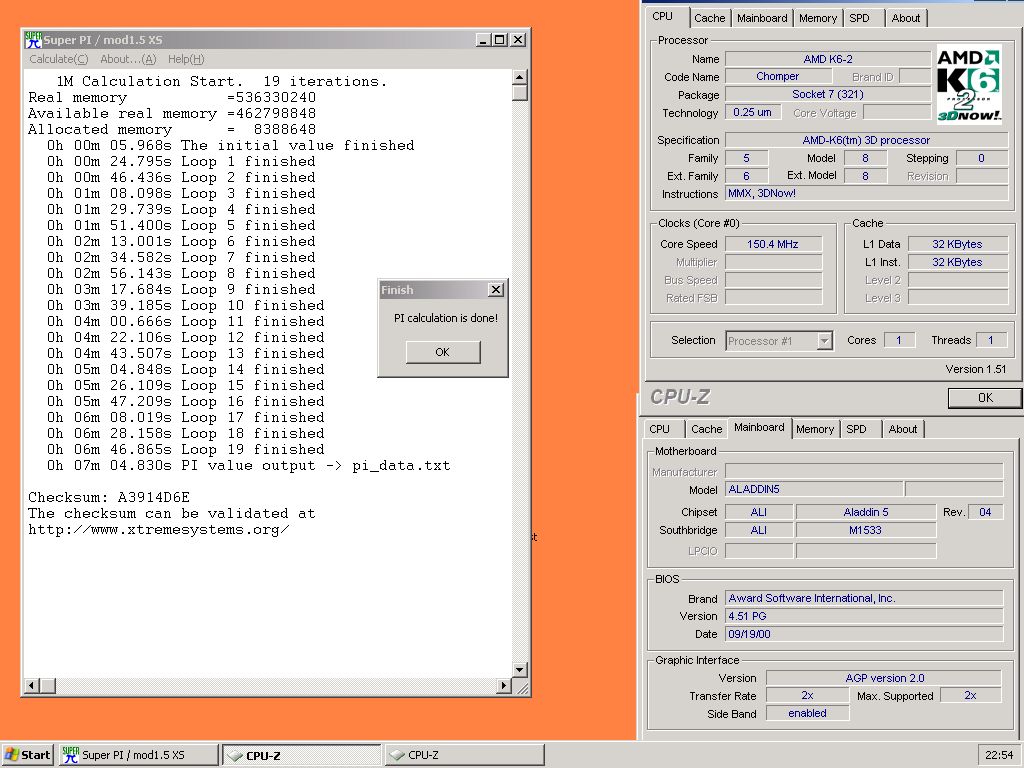Click the horizontal scrollbar thumb in Super PI
Screen dimensions: 1024x768
tap(48, 686)
